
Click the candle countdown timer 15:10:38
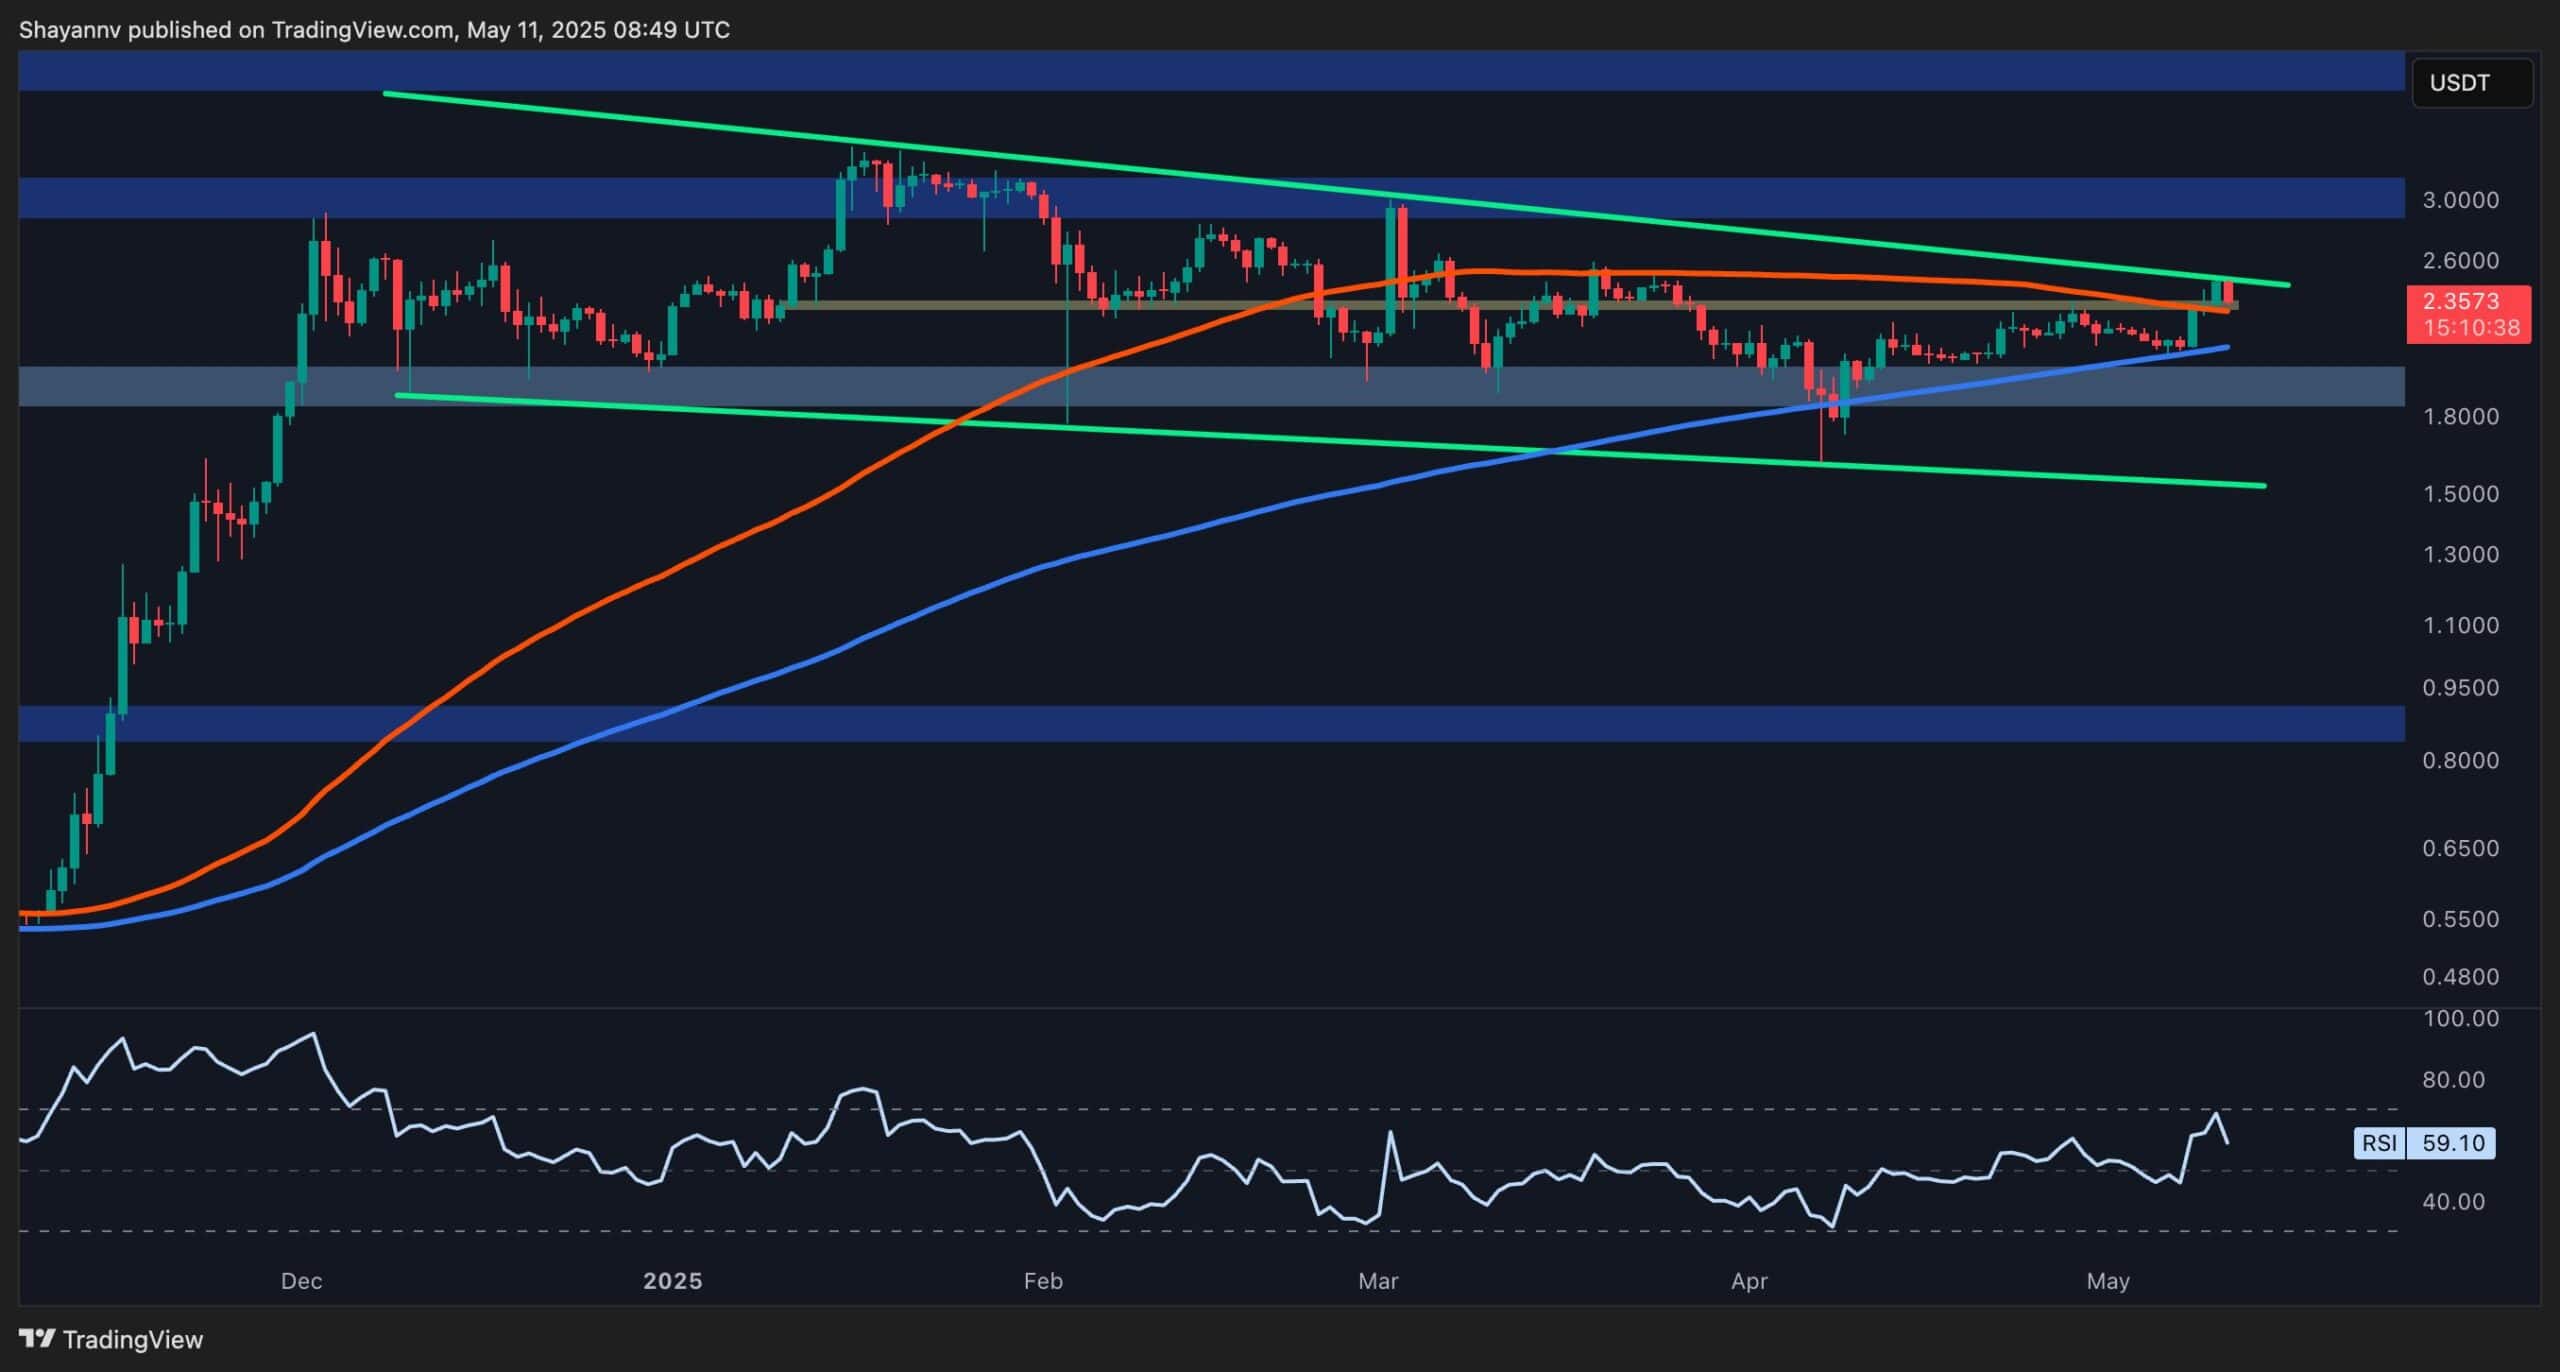pos(2468,326)
